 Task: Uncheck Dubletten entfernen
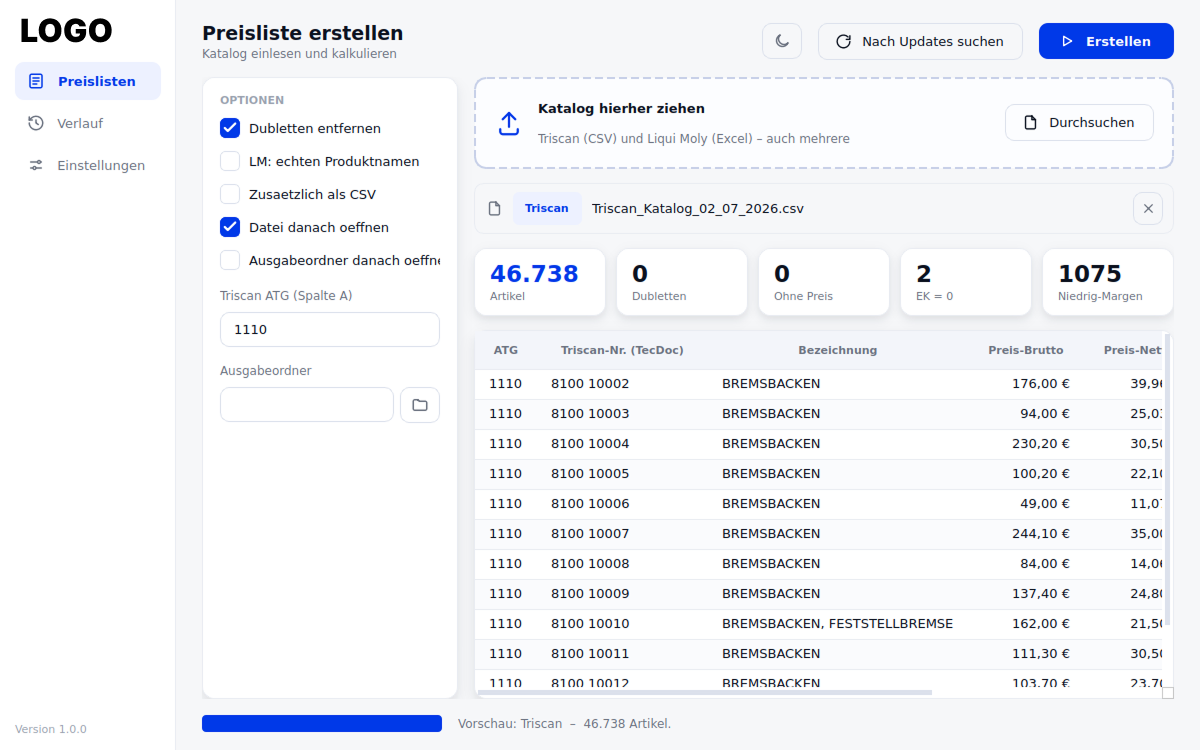pos(230,128)
